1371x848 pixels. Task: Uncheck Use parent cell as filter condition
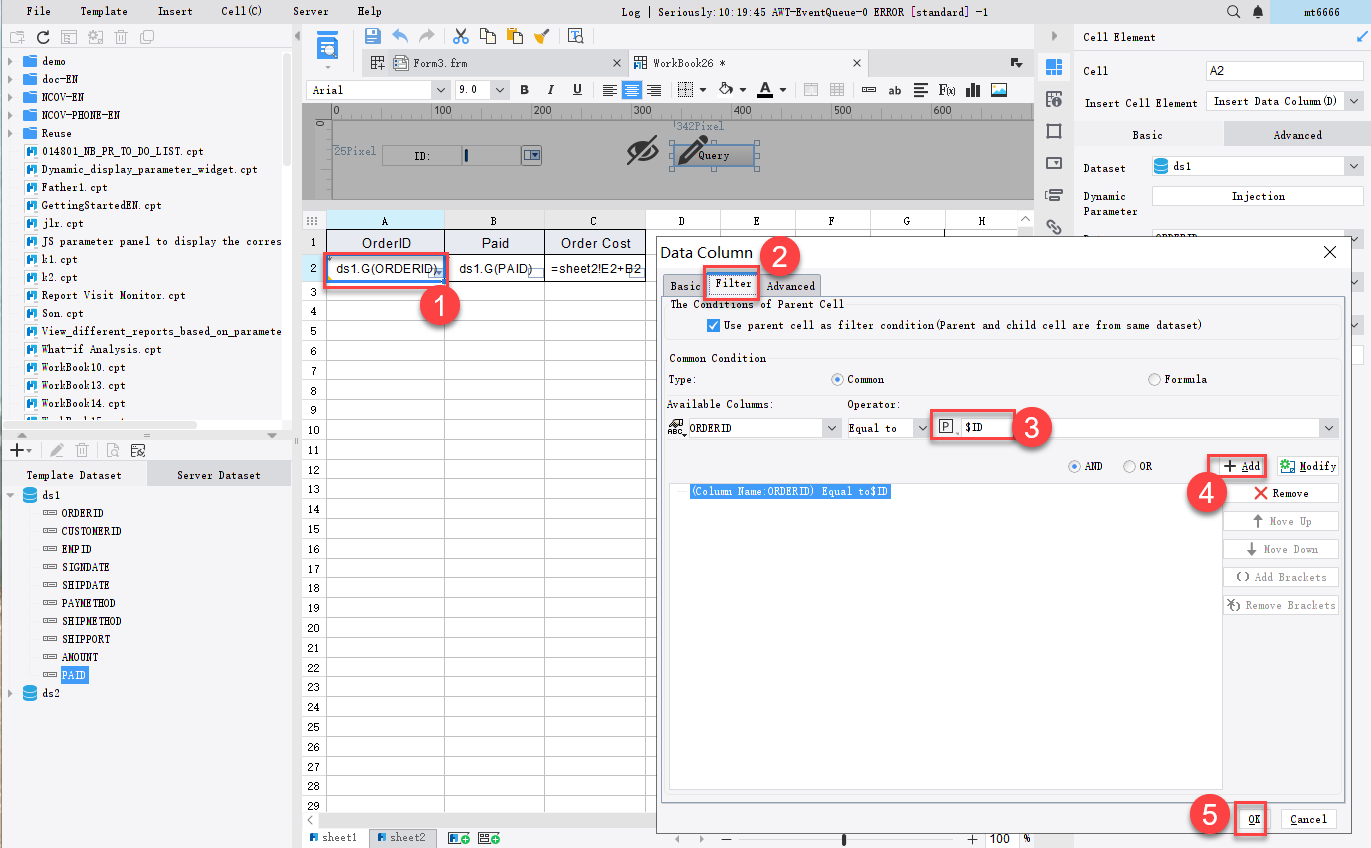pos(714,323)
